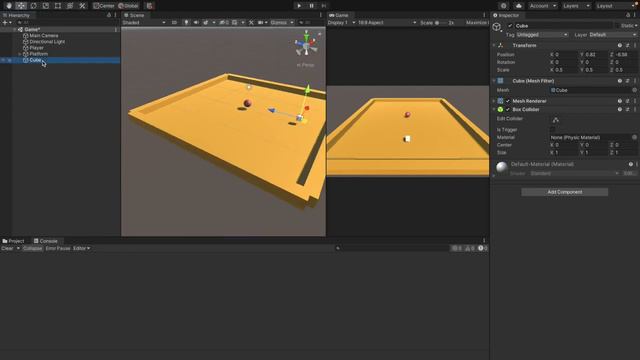Select the Rotate tool in toolbar
Viewport: 640px width, 360px height.
click(33, 6)
